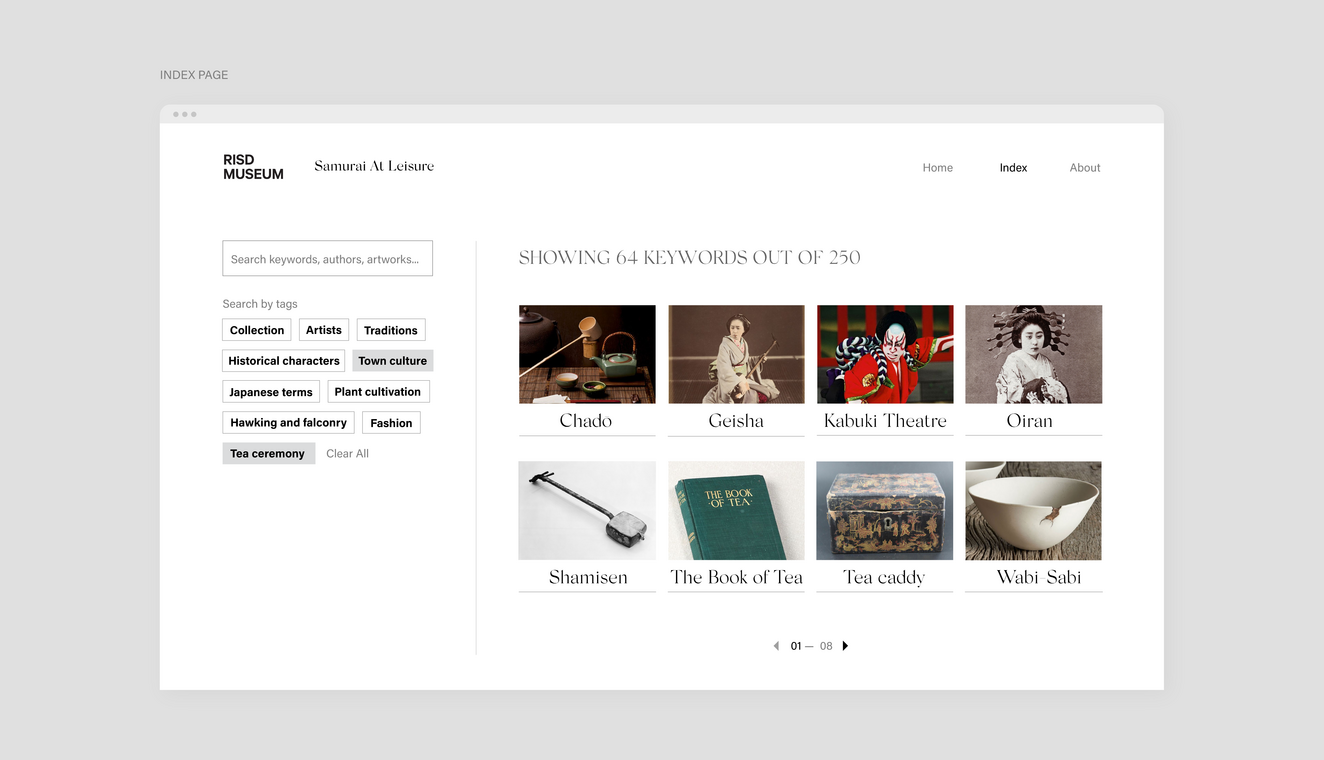Click the previous page arrow in pagination
The width and height of the screenshot is (1324, 760).
tap(776, 646)
